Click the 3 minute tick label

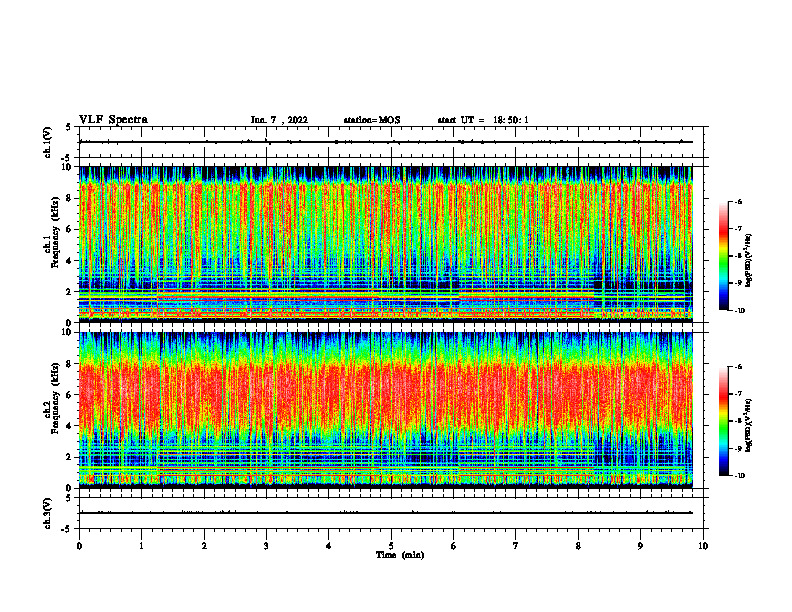[266, 546]
